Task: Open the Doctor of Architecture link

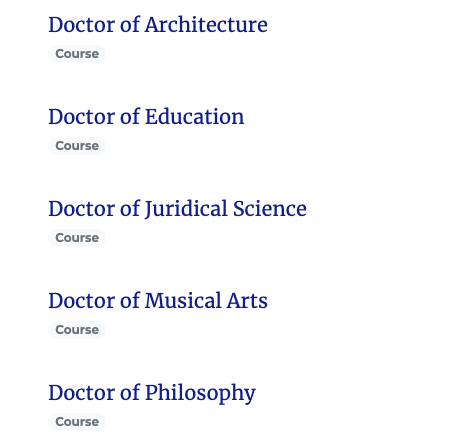Action: pos(158,25)
